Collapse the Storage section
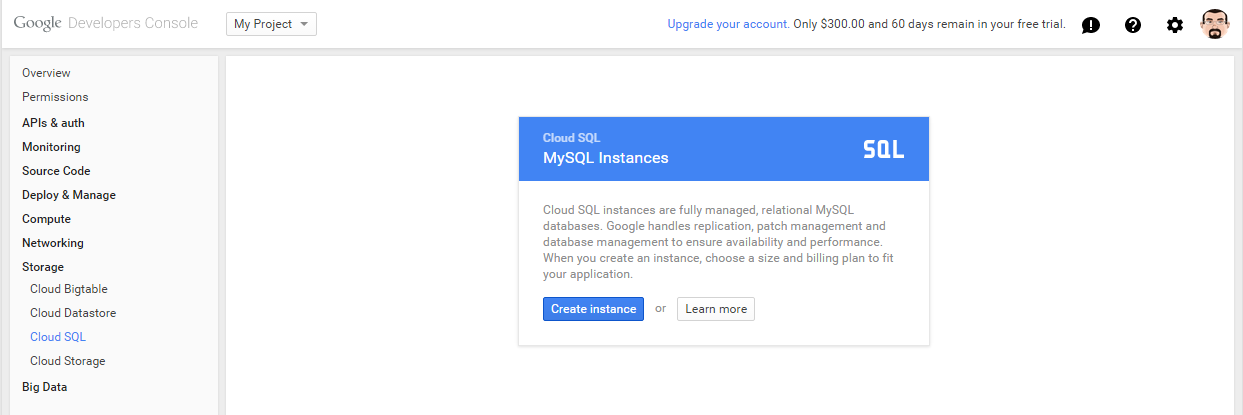 [x=43, y=267]
